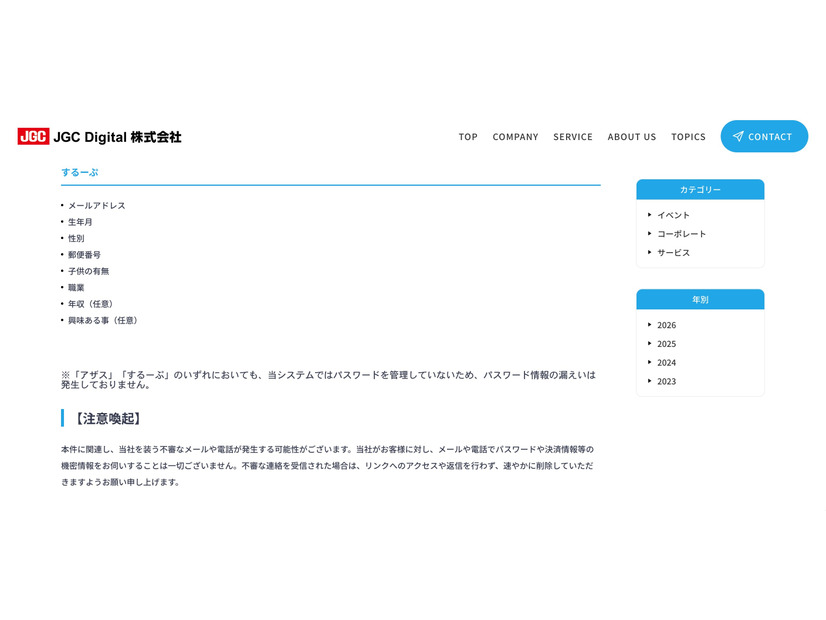
Task: Click the red JGC logo icon
Action: (33, 136)
